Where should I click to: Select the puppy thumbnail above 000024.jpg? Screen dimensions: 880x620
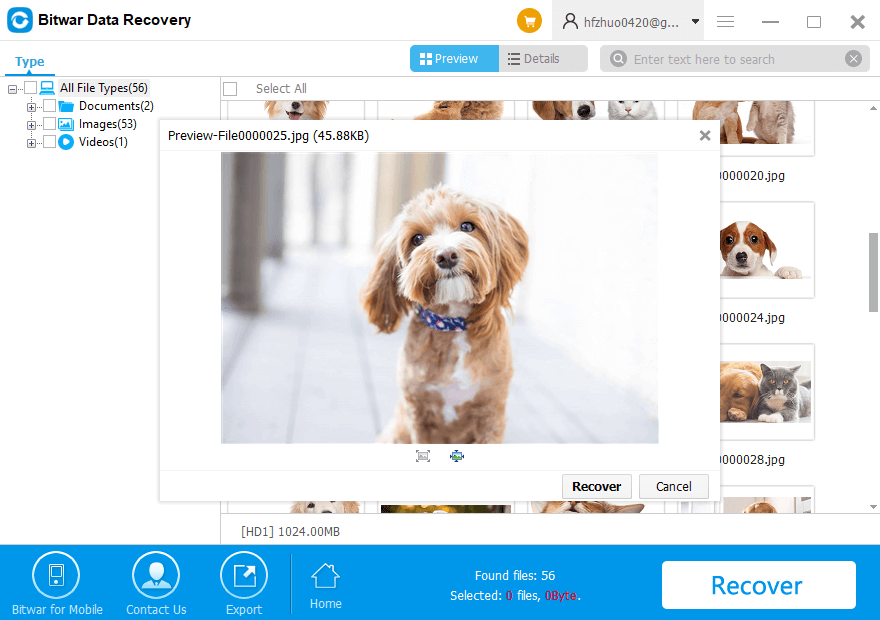tap(766, 250)
